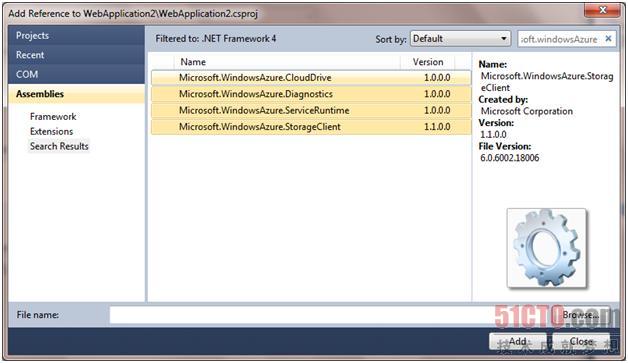Screen dimensions: 628x363
Task: Click the Browse... button
Action: (x=580, y=315)
